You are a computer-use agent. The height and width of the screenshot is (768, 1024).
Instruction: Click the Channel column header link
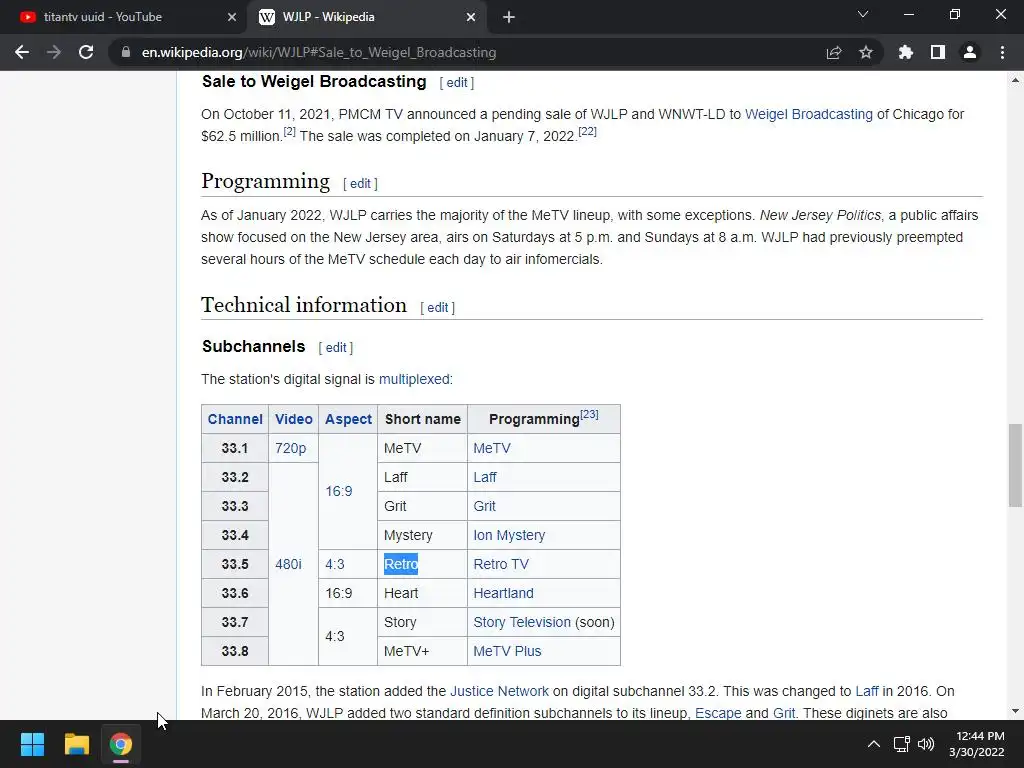(235, 419)
